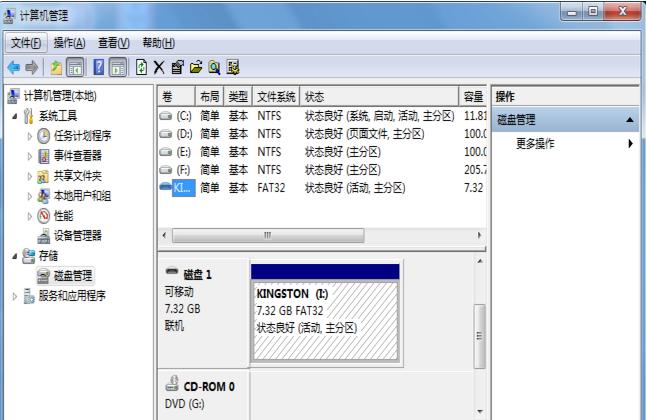Select 共享文件夹 in the tree
Viewport: 646px width, 420px height.
78,176
